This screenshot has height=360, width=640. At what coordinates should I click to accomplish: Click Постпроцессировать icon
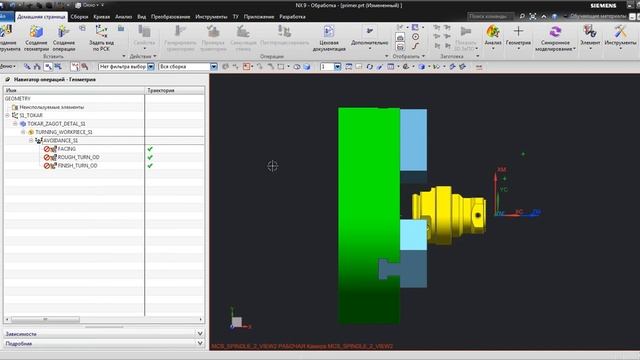point(284,32)
